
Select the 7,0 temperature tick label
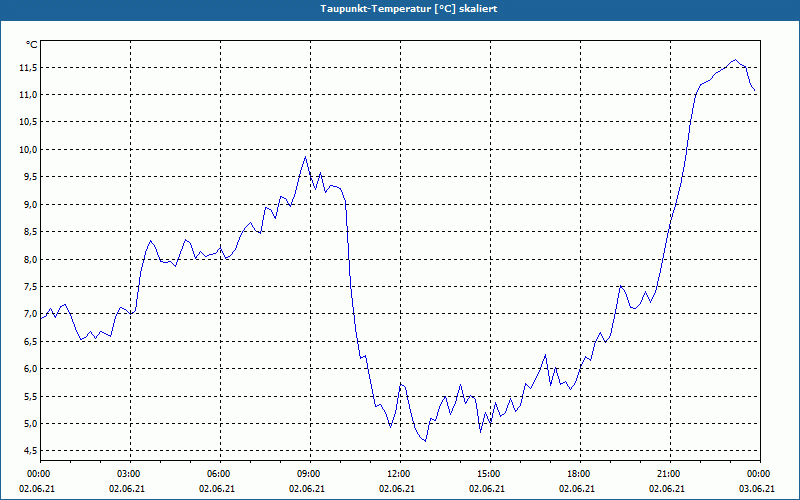[x=31, y=314]
